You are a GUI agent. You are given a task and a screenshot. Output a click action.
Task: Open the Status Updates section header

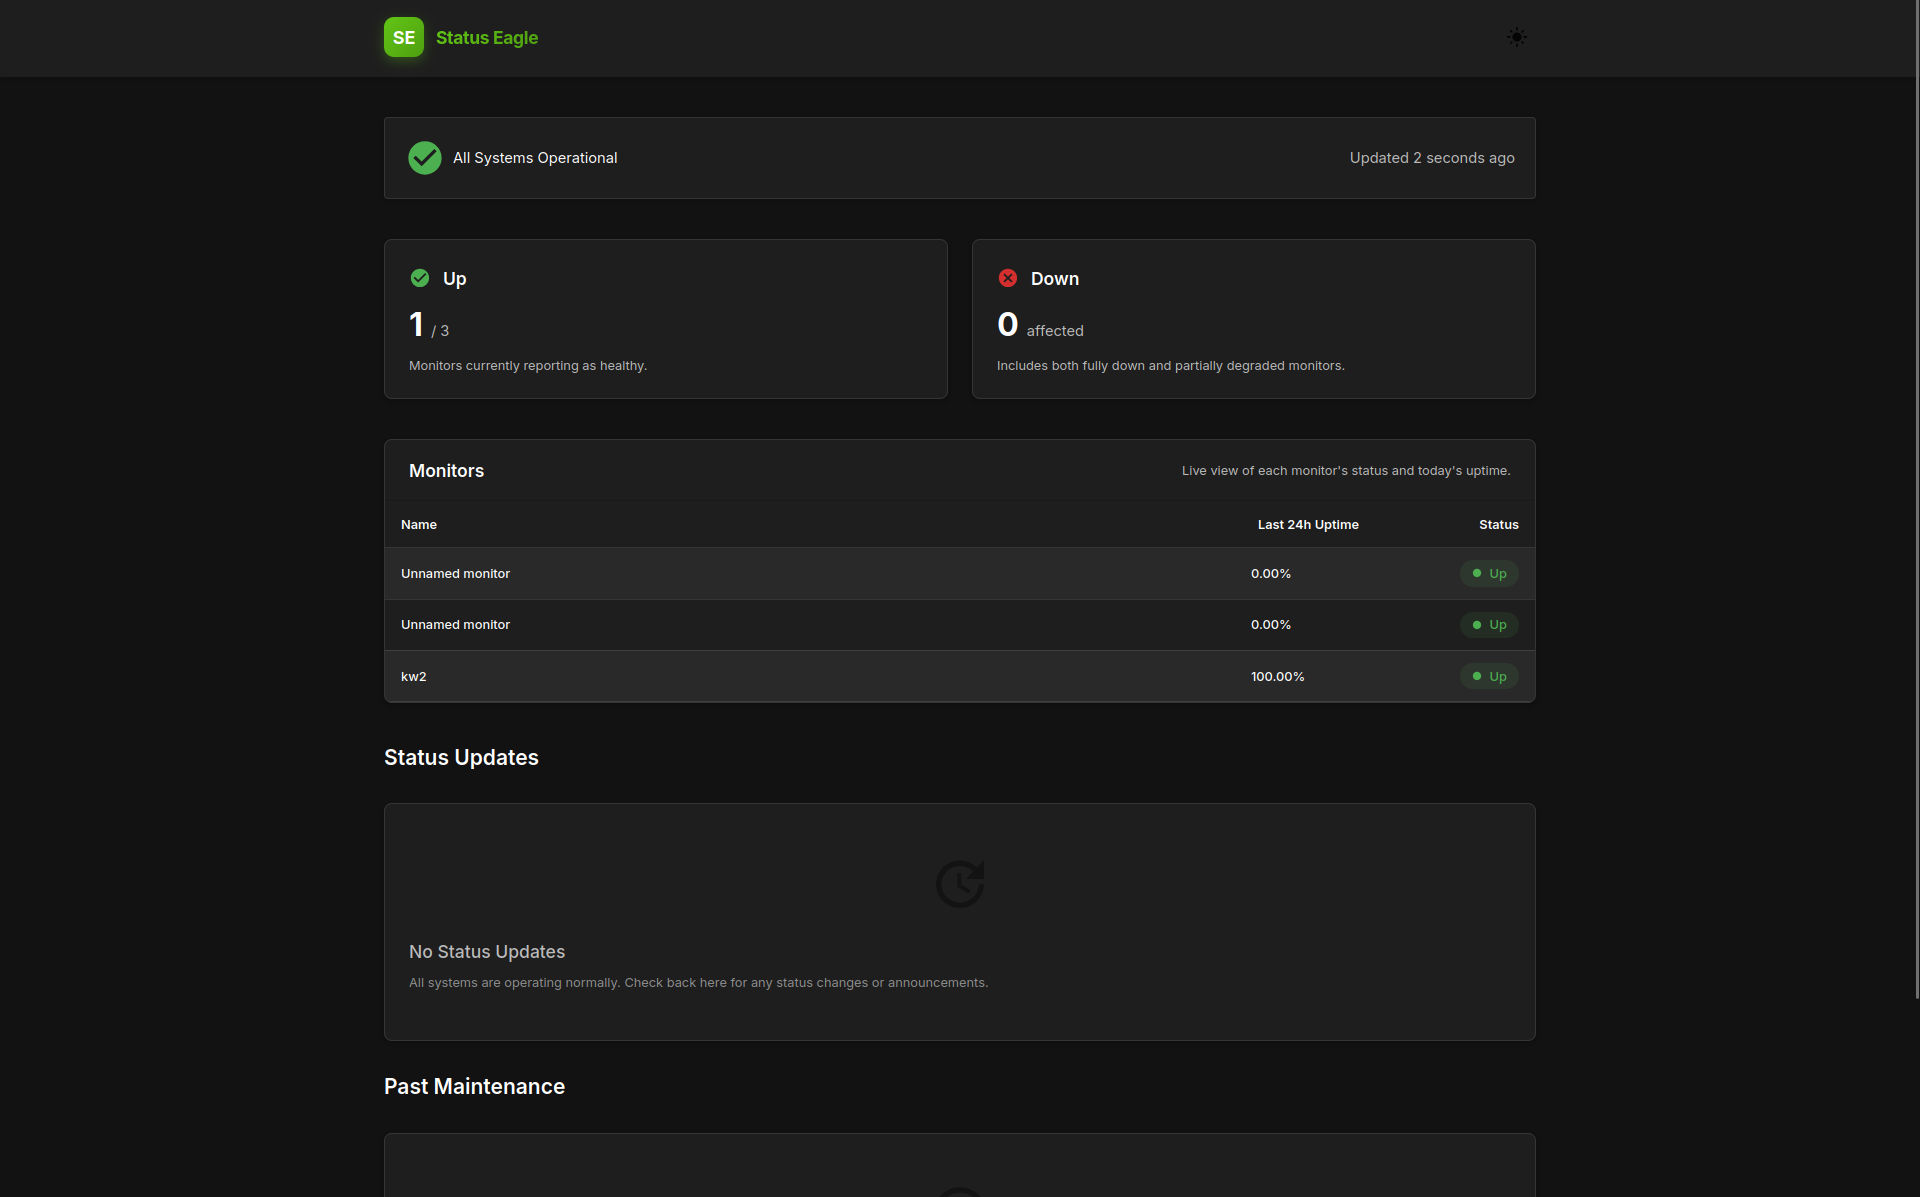pos(461,757)
